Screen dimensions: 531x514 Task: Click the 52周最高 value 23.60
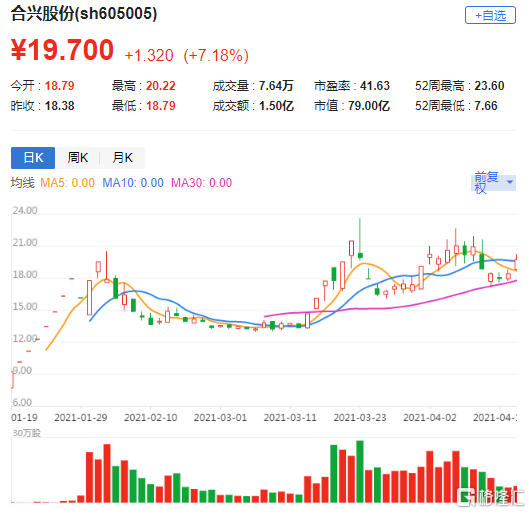pyautogui.click(x=489, y=86)
